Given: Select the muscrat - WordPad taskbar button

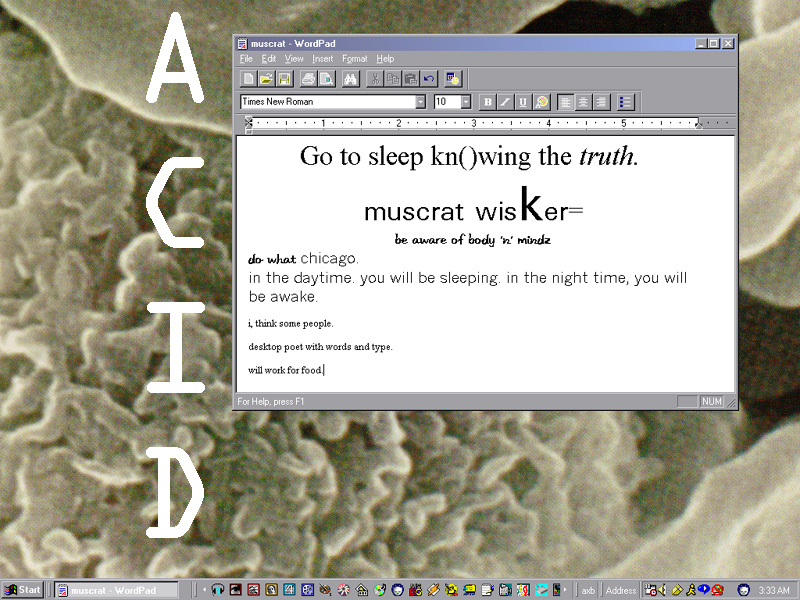Looking at the screenshot, I should (x=115, y=590).
